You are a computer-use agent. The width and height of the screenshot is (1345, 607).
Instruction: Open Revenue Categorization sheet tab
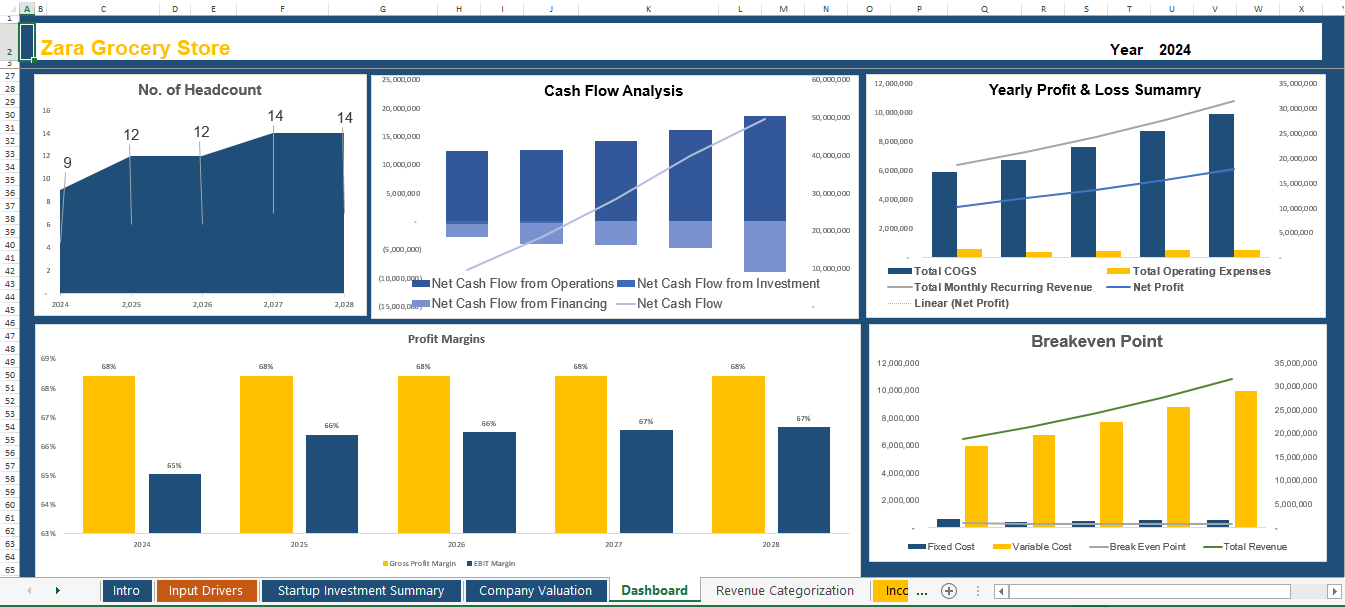785,591
